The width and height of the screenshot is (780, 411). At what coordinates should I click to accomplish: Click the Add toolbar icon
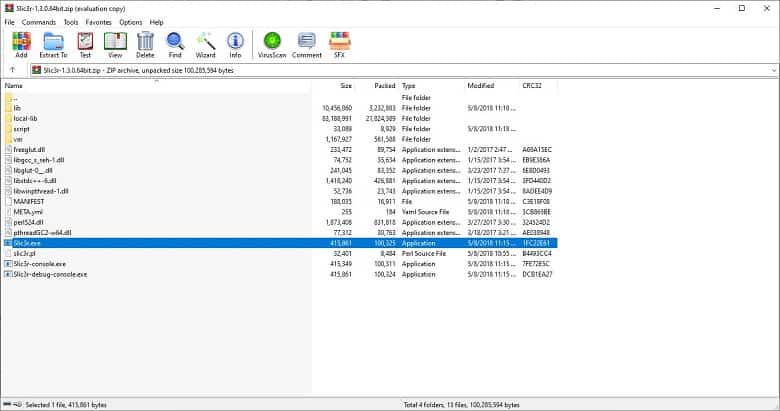point(21,45)
